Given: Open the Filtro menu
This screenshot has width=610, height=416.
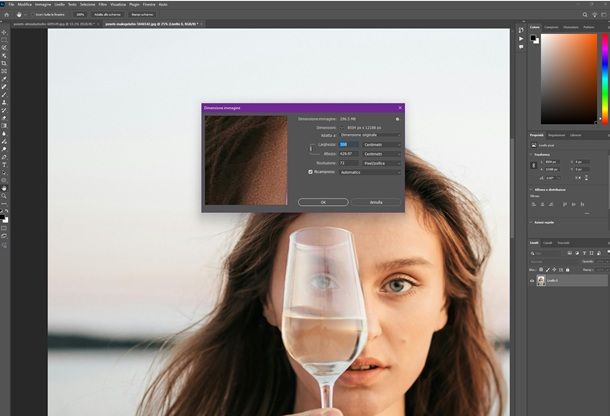Looking at the screenshot, I should pyautogui.click(x=102, y=5).
